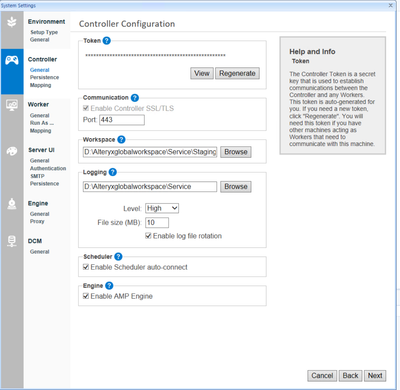
Task: Click the Controller section heading
Action: [x=42, y=59]
